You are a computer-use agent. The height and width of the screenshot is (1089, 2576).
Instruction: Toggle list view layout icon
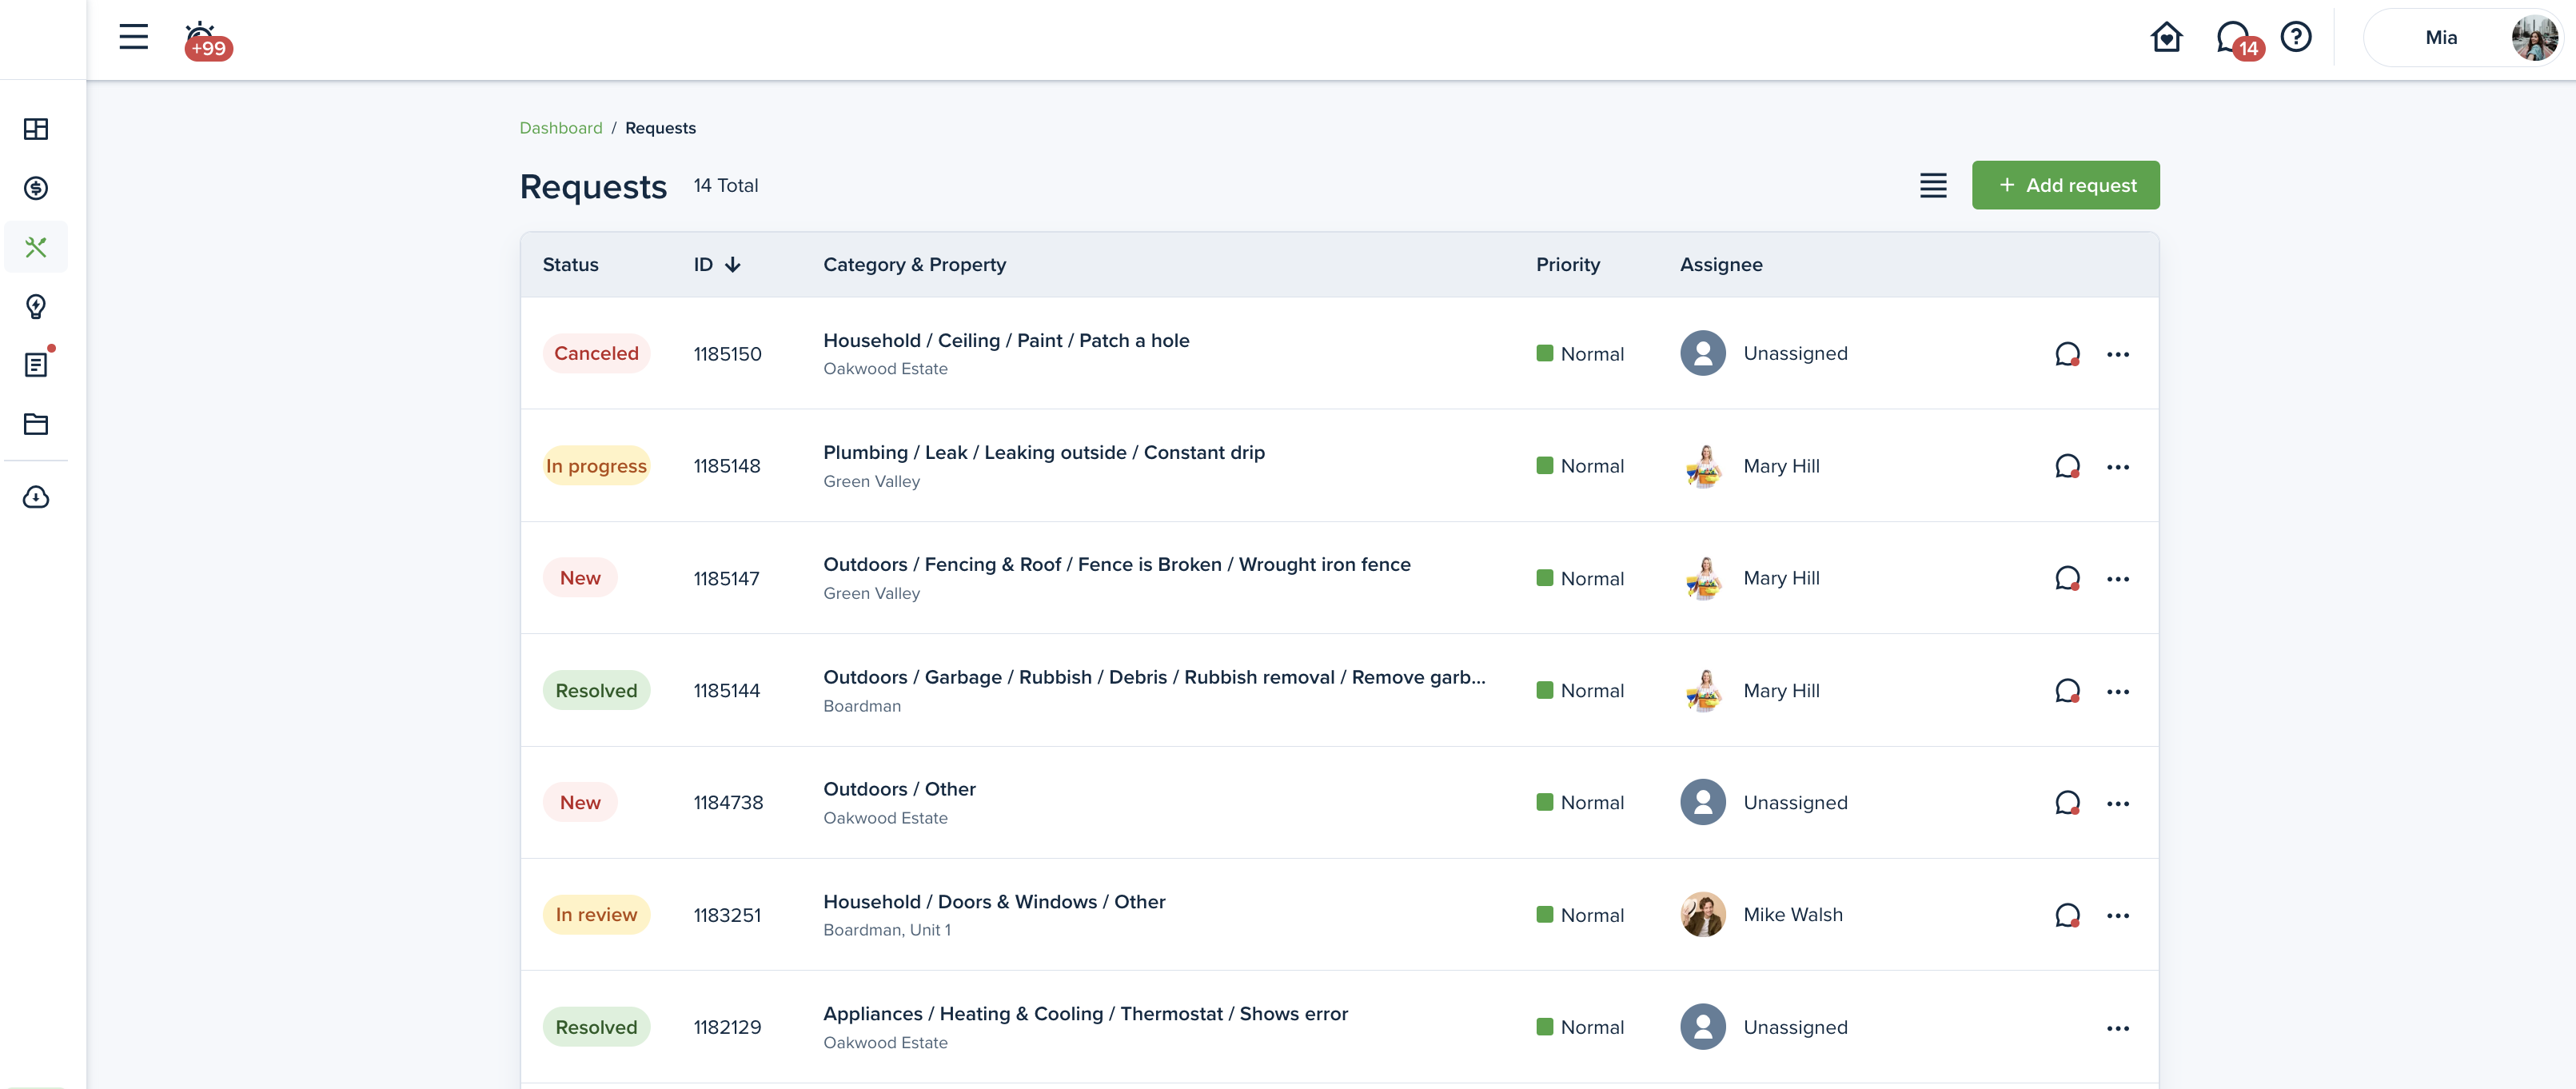click(x=1932, y=185)
